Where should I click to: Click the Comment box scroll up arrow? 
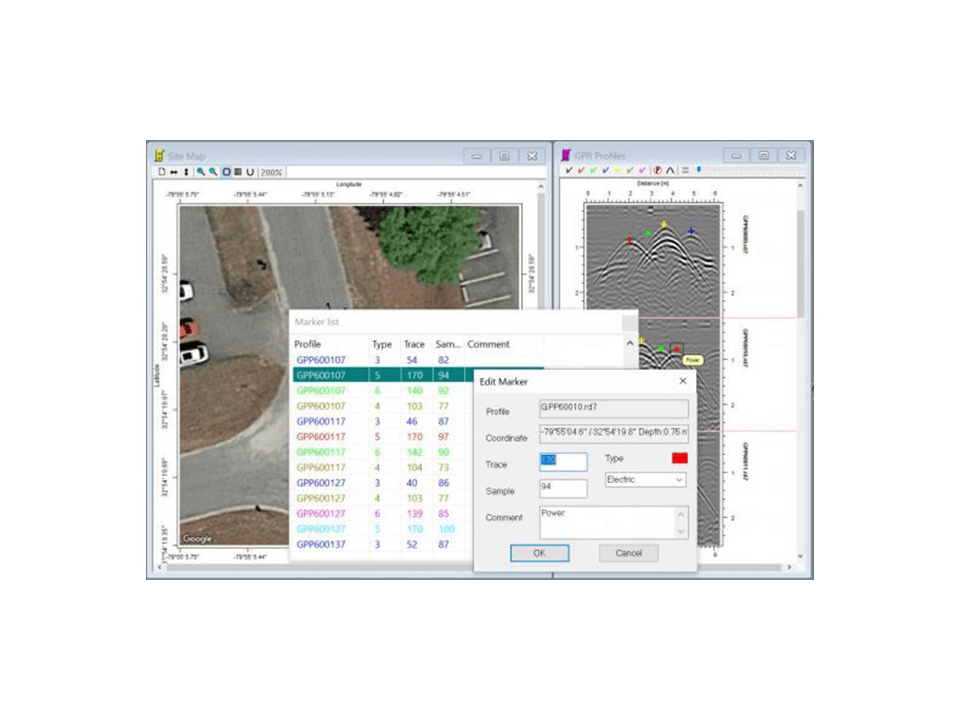click(x=681, y=514)
